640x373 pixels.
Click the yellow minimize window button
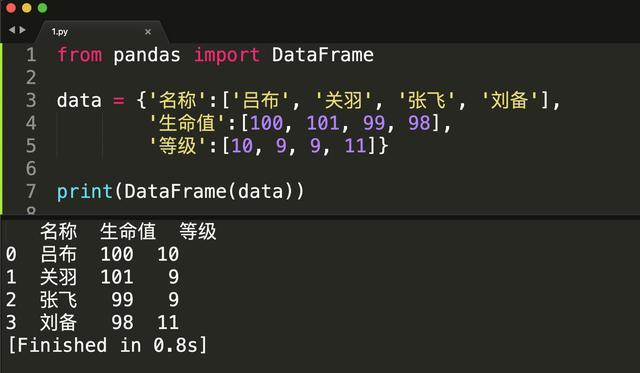27,8
